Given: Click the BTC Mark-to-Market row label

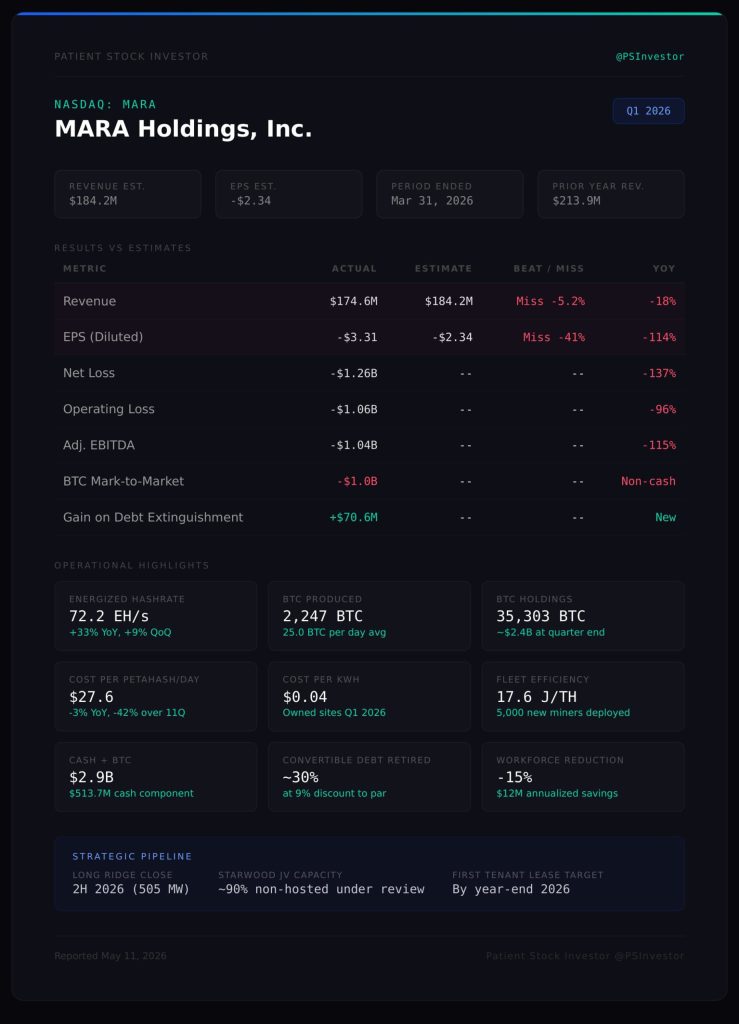Looking at the screenshot, I should [123, 481].
